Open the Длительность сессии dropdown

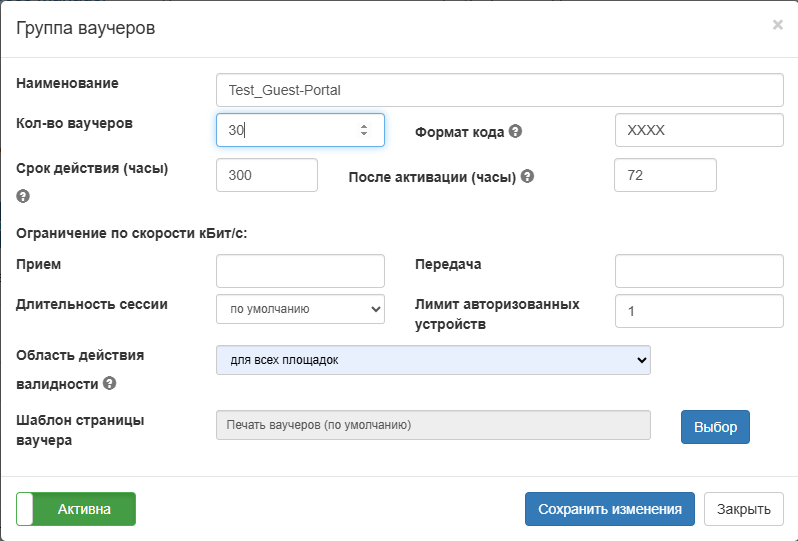pos(300,309)
